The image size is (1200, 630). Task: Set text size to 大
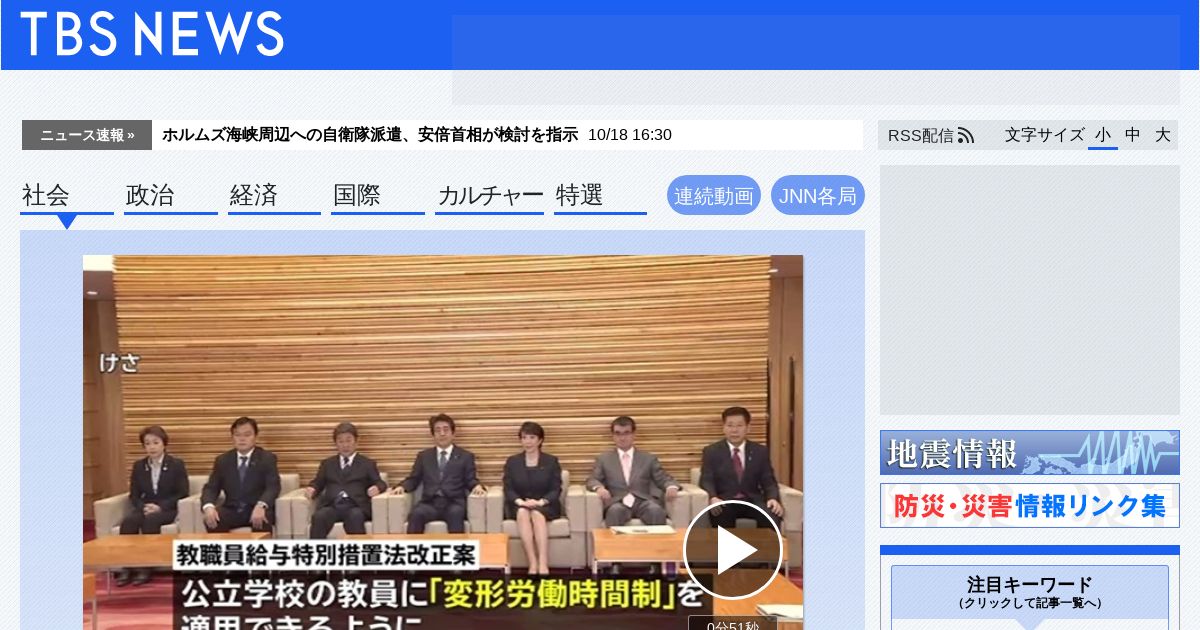1163,135
